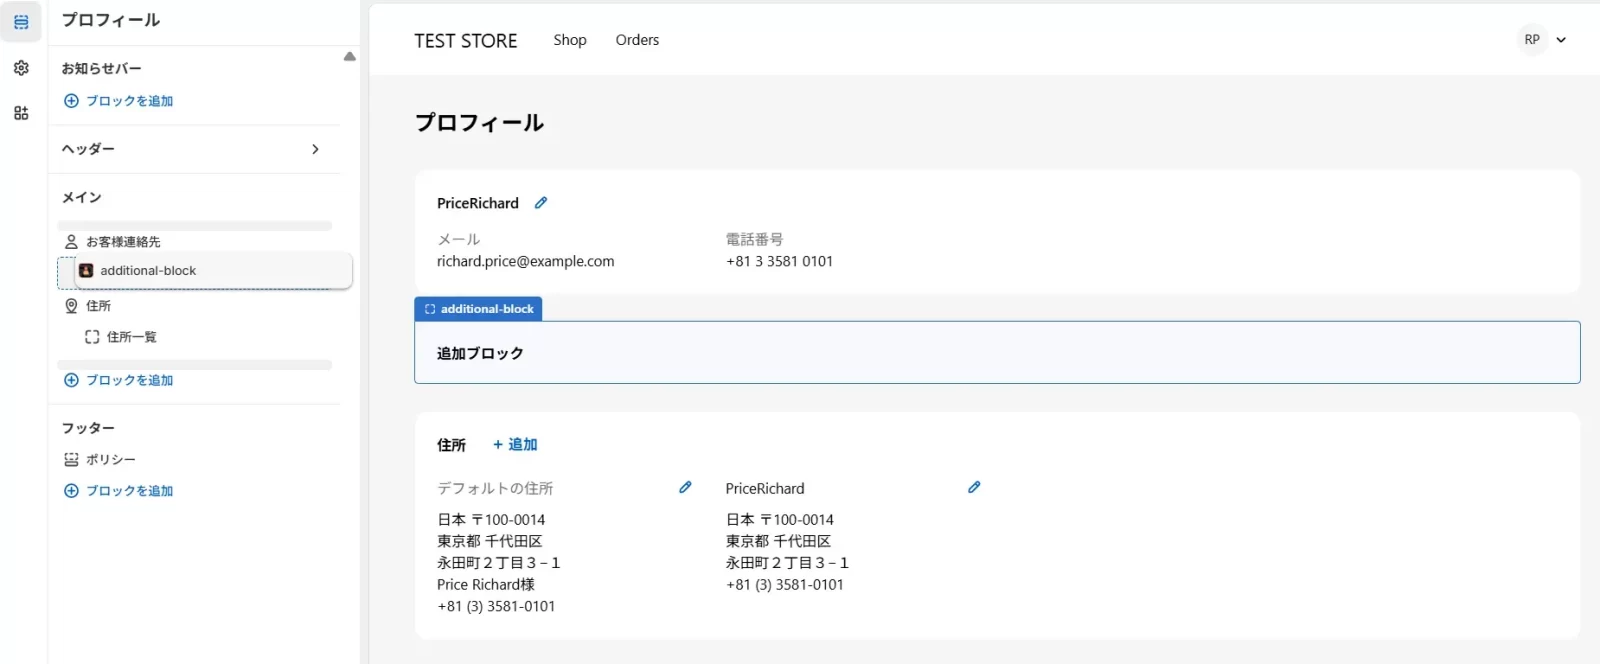The width and height of the screenshot is (1600, 664).
Task: Click the デフォルトの住所 label
Action: click(x=495, y=489)
